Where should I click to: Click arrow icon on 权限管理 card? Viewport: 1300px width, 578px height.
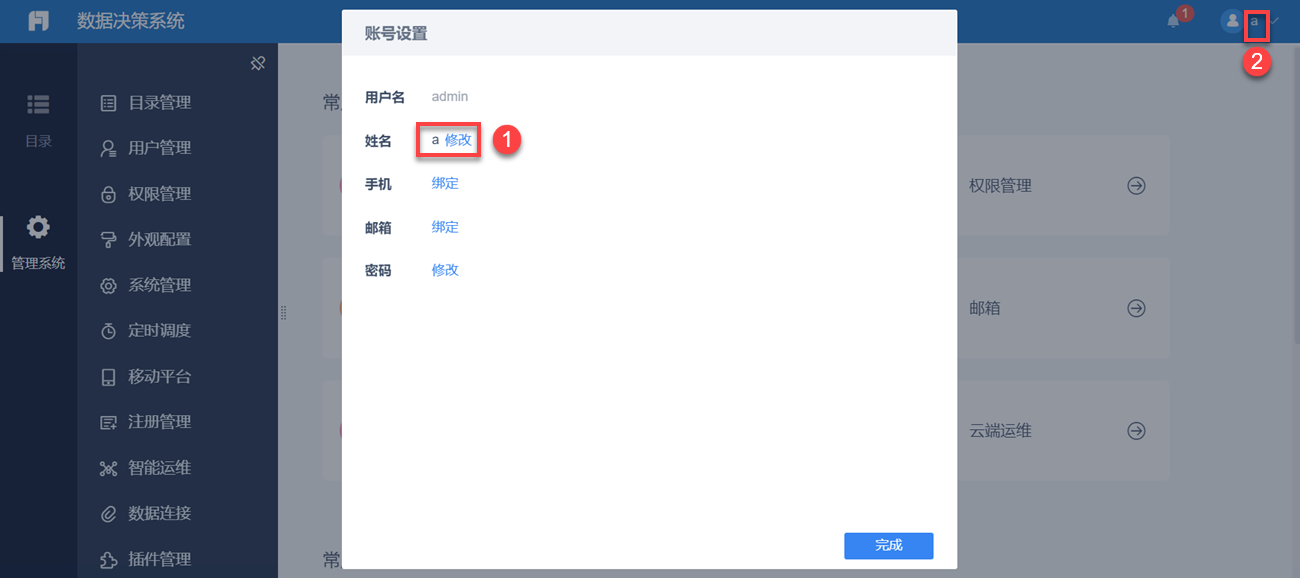pos(1136,186)
